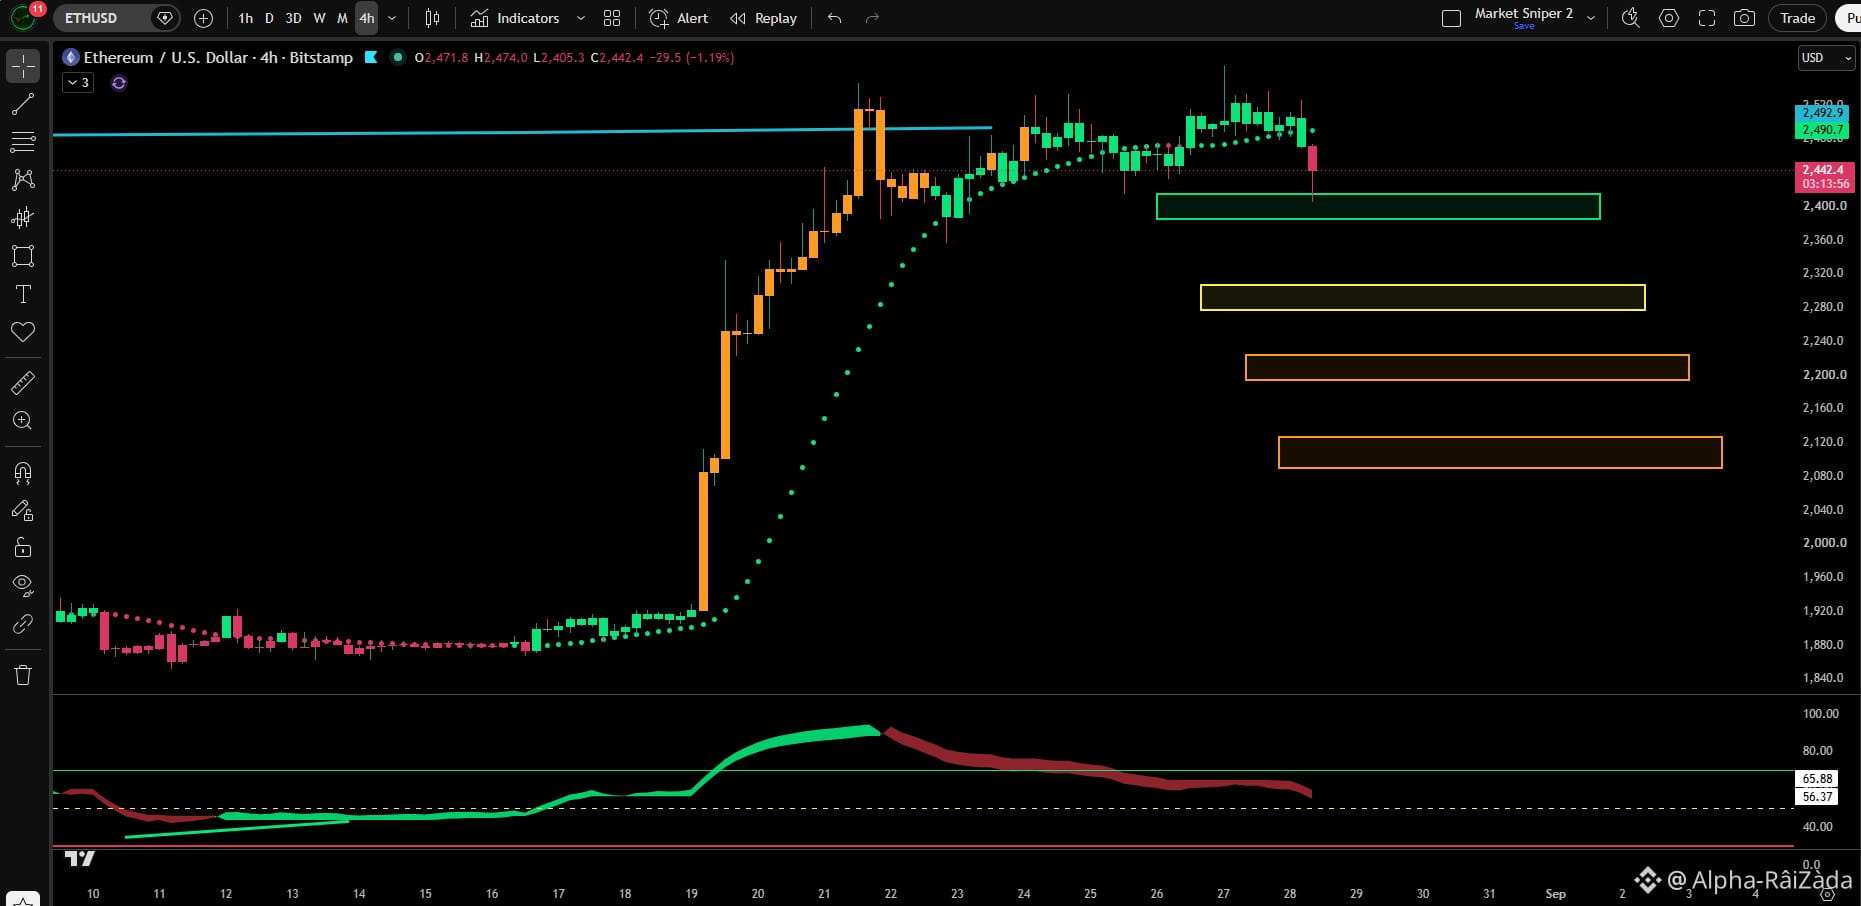Image resolution: width=1861 pixels, height=906 pixels.
Task: Open the user profile avatar menu
Action: tap(23, 17)
